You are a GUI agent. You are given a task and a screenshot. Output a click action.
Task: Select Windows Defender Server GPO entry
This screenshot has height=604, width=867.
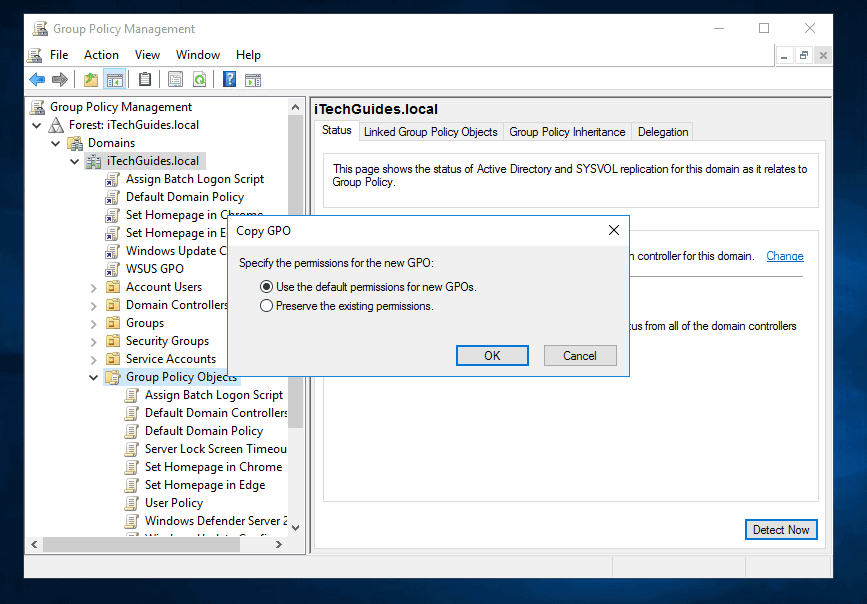216,521
